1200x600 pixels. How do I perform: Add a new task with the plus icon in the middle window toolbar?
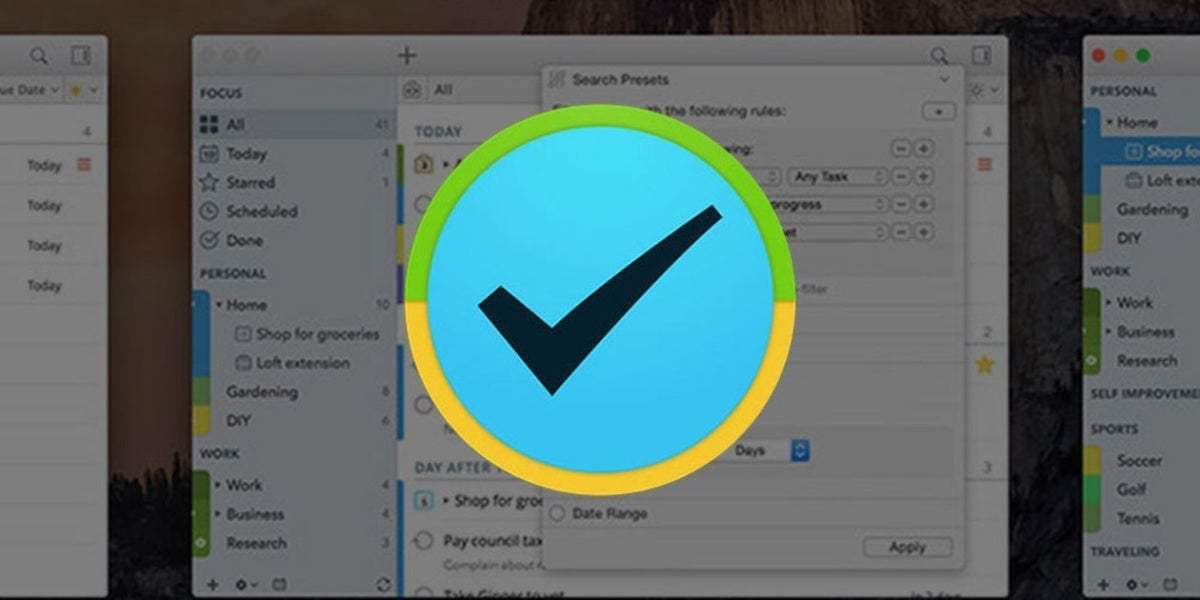(407, 55)
